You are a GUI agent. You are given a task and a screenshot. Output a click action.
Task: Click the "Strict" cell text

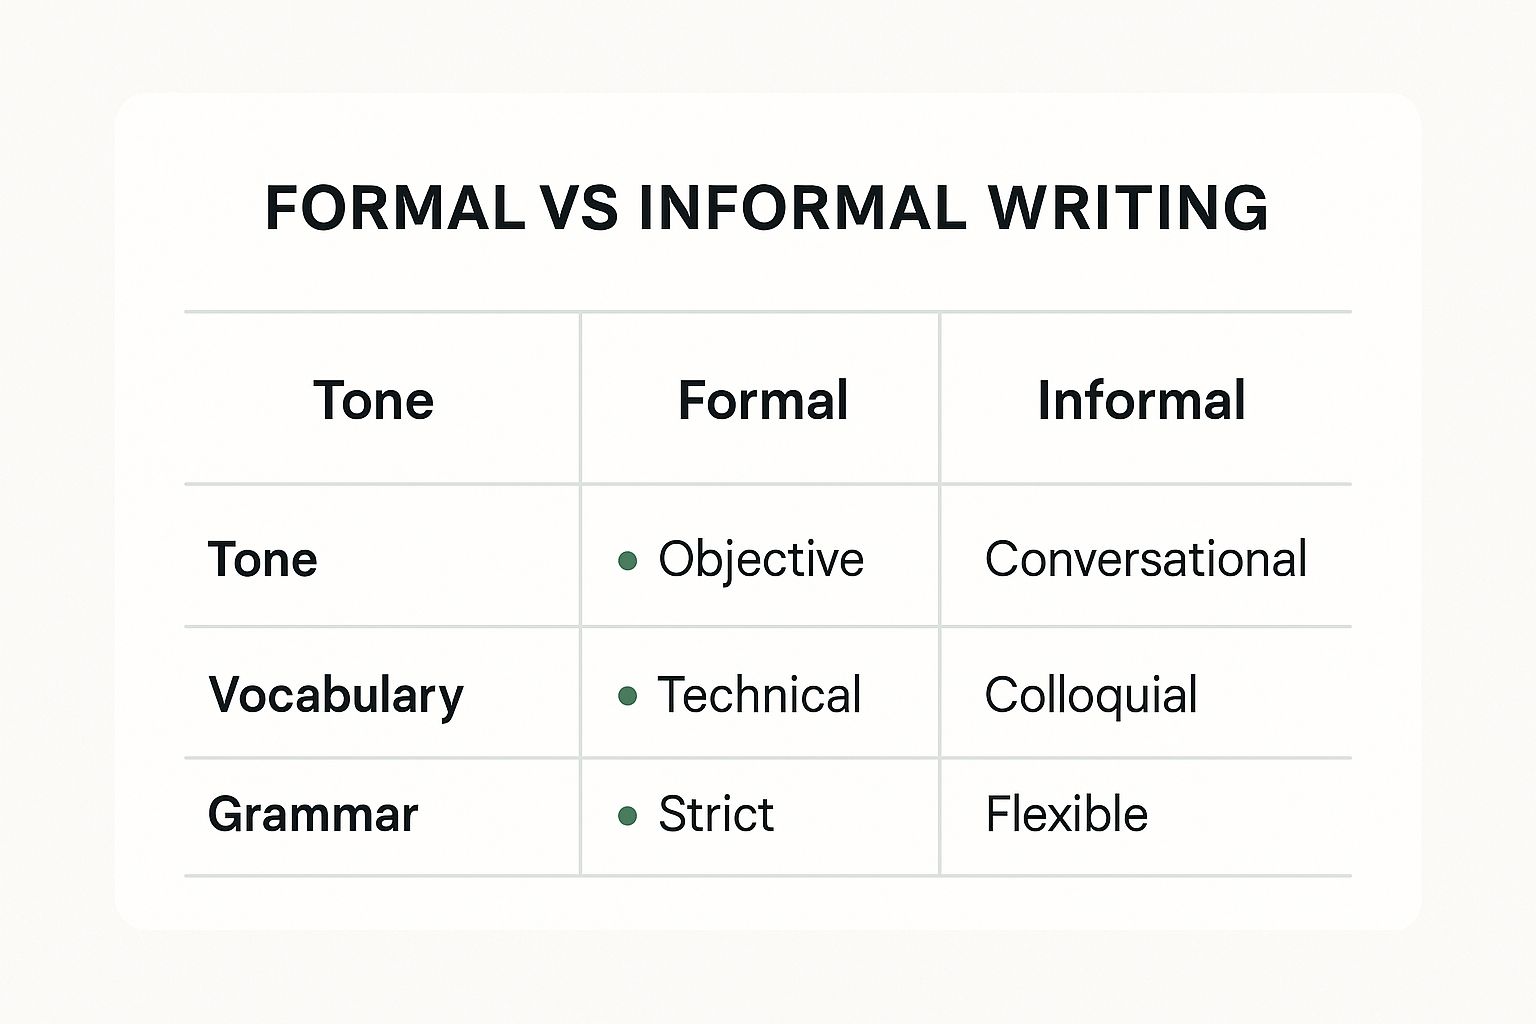[x=716, y=815]
